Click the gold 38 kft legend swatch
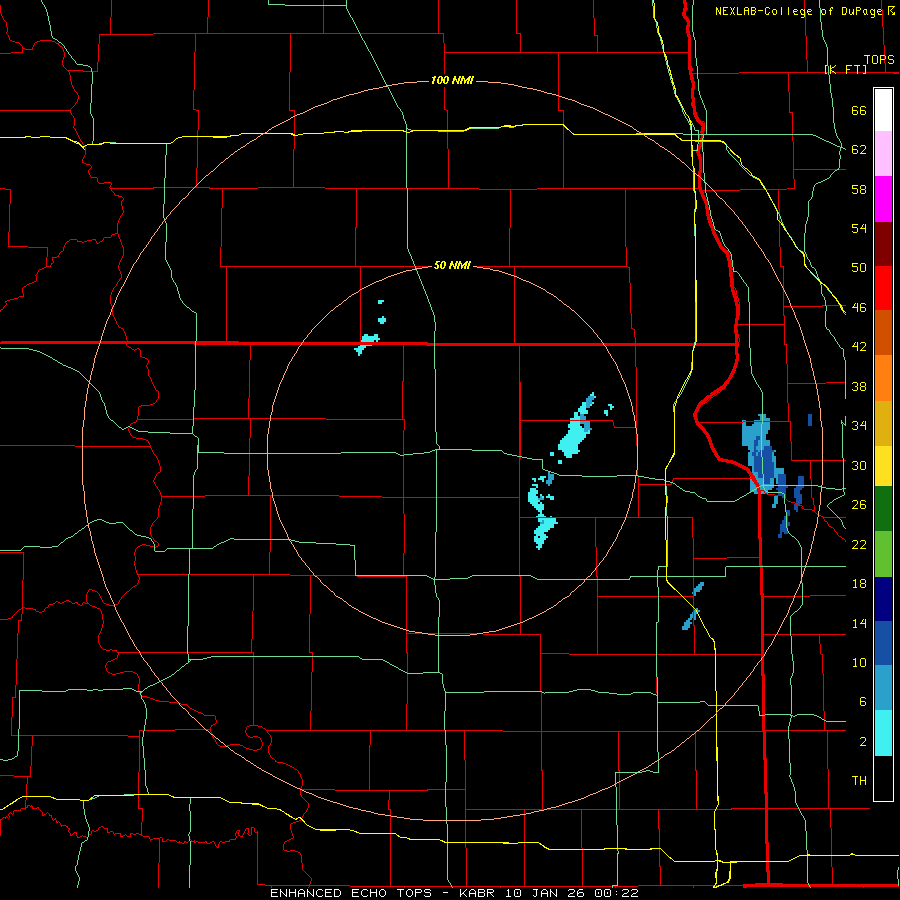Viewport: 900px width, 900px height. click(883, 423)
